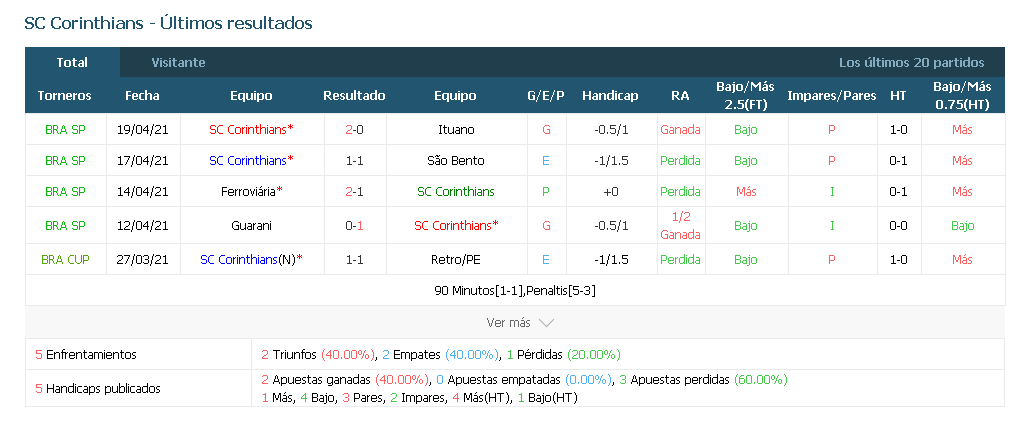Click the 2-0 result against Ituano
Image resolution: width=1021 pixels, height=421 pixels.
354,129
